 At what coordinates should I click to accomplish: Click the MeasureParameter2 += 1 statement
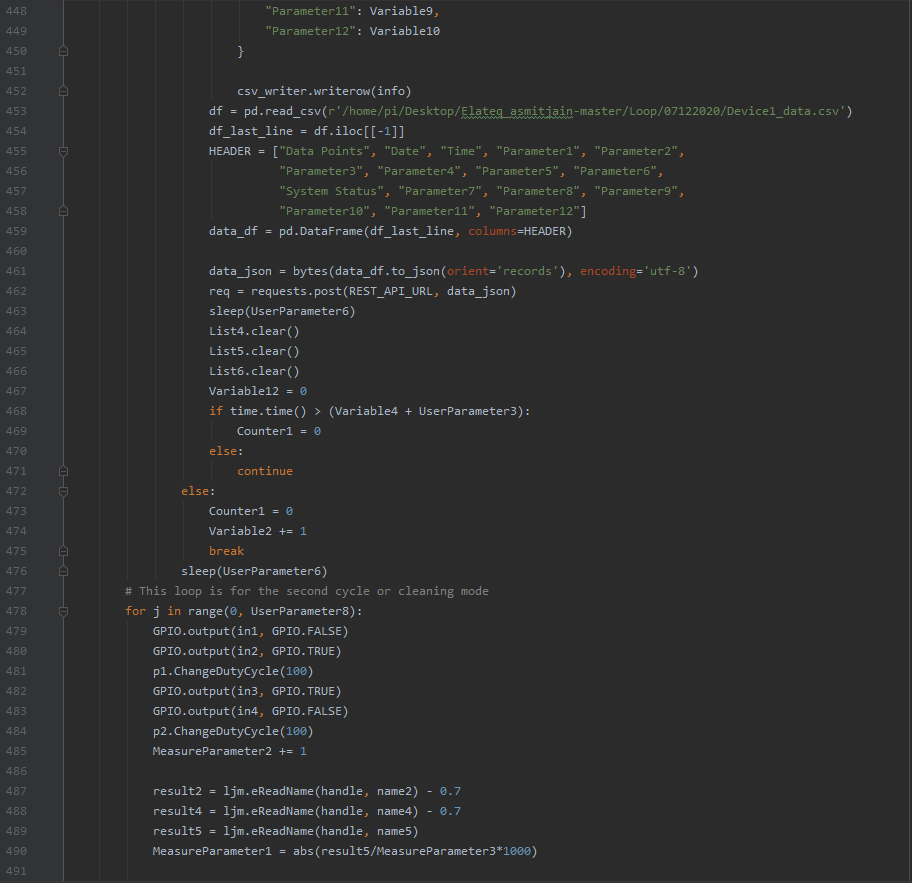tap(230, 751)
